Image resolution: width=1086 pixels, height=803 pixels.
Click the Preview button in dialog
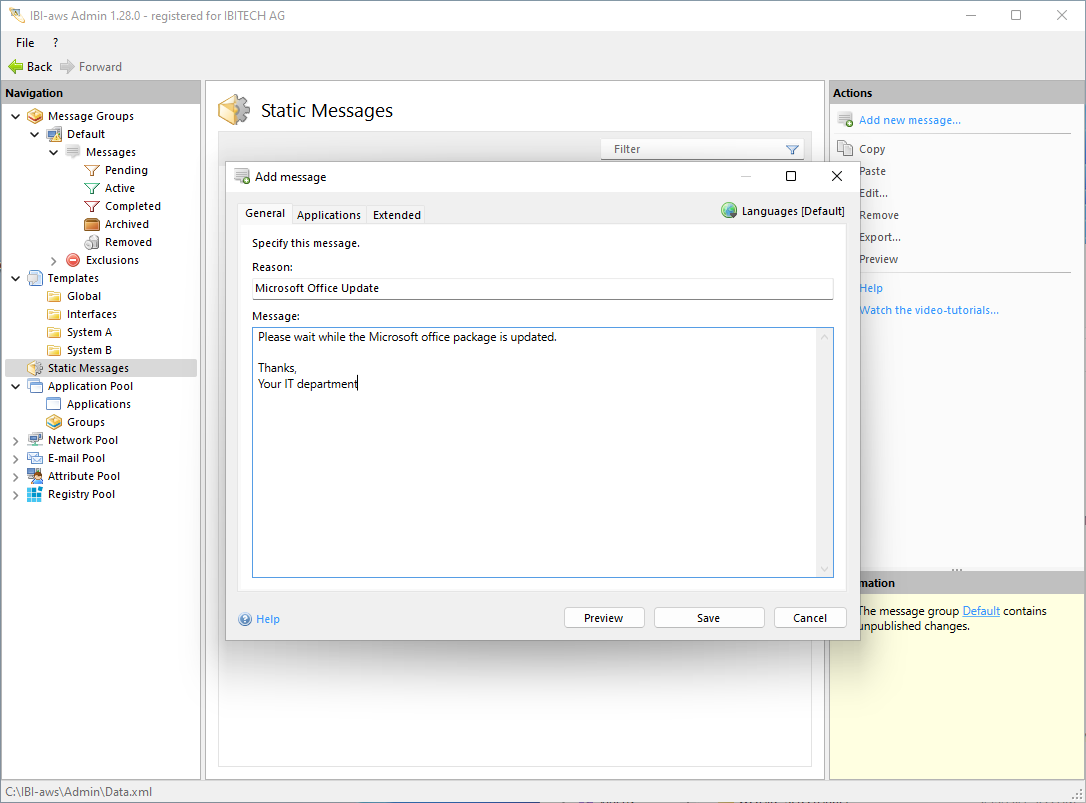(603, 618)
